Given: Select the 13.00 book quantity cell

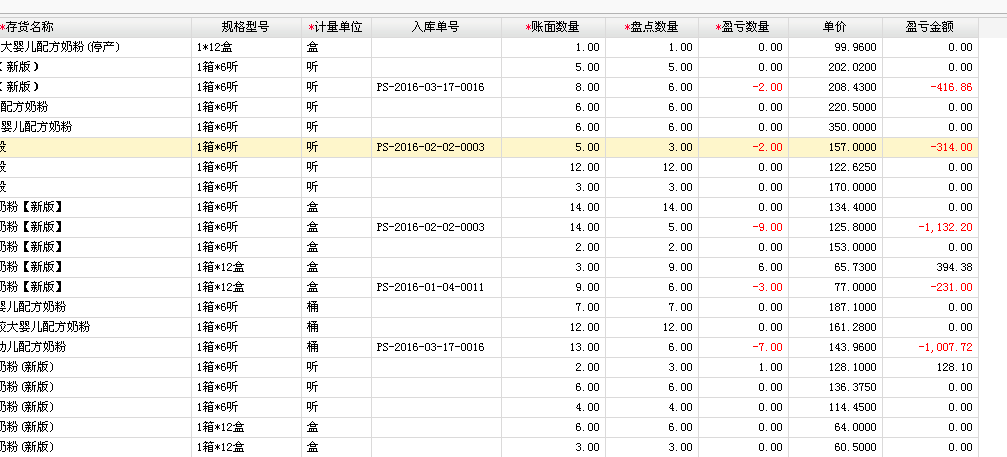Looking at the screenshot, I should point(553,347).
